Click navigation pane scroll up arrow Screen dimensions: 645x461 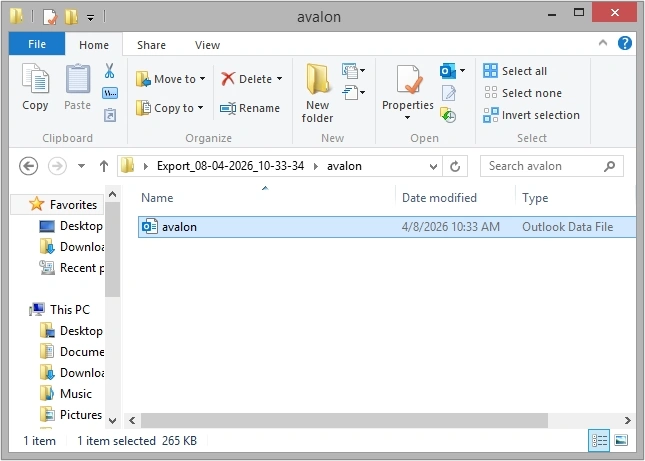coord(113,194)
